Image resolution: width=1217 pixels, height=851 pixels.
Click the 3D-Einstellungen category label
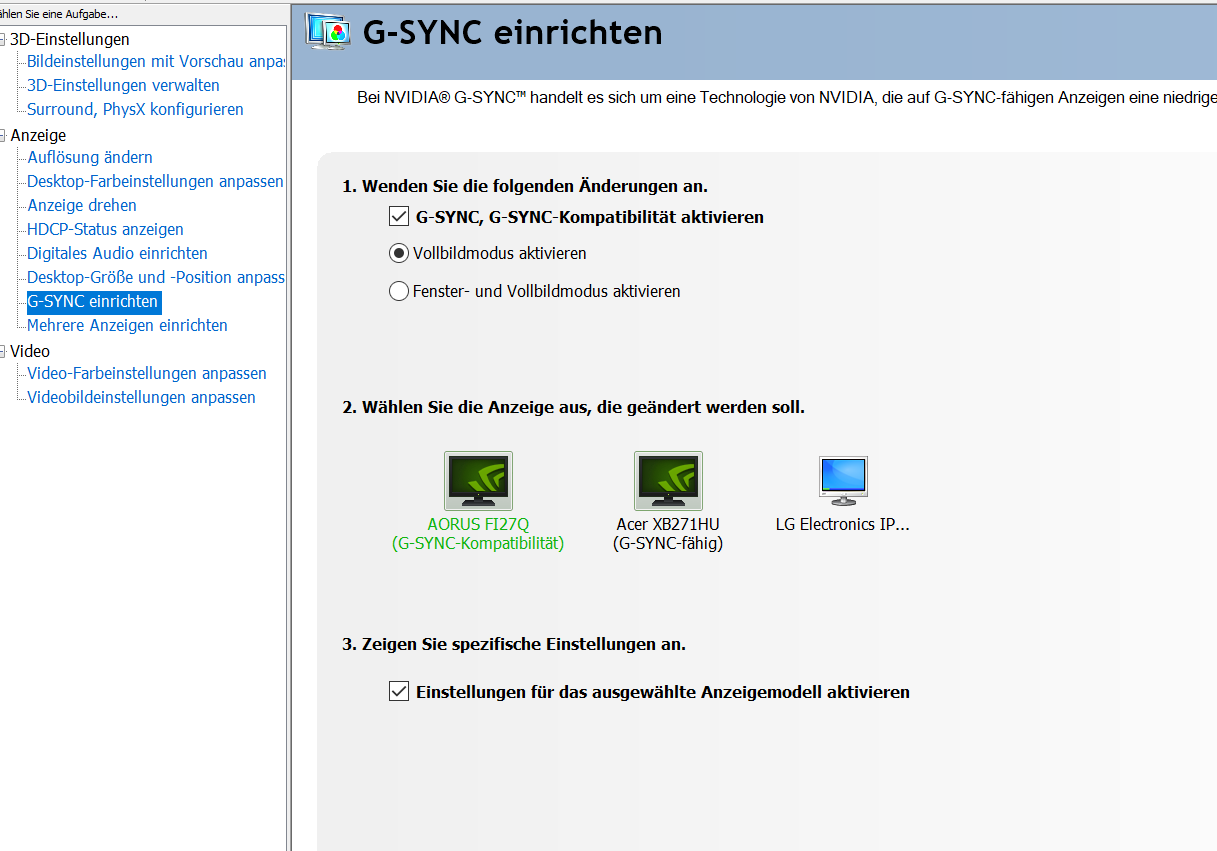click(x=70, y=39)
